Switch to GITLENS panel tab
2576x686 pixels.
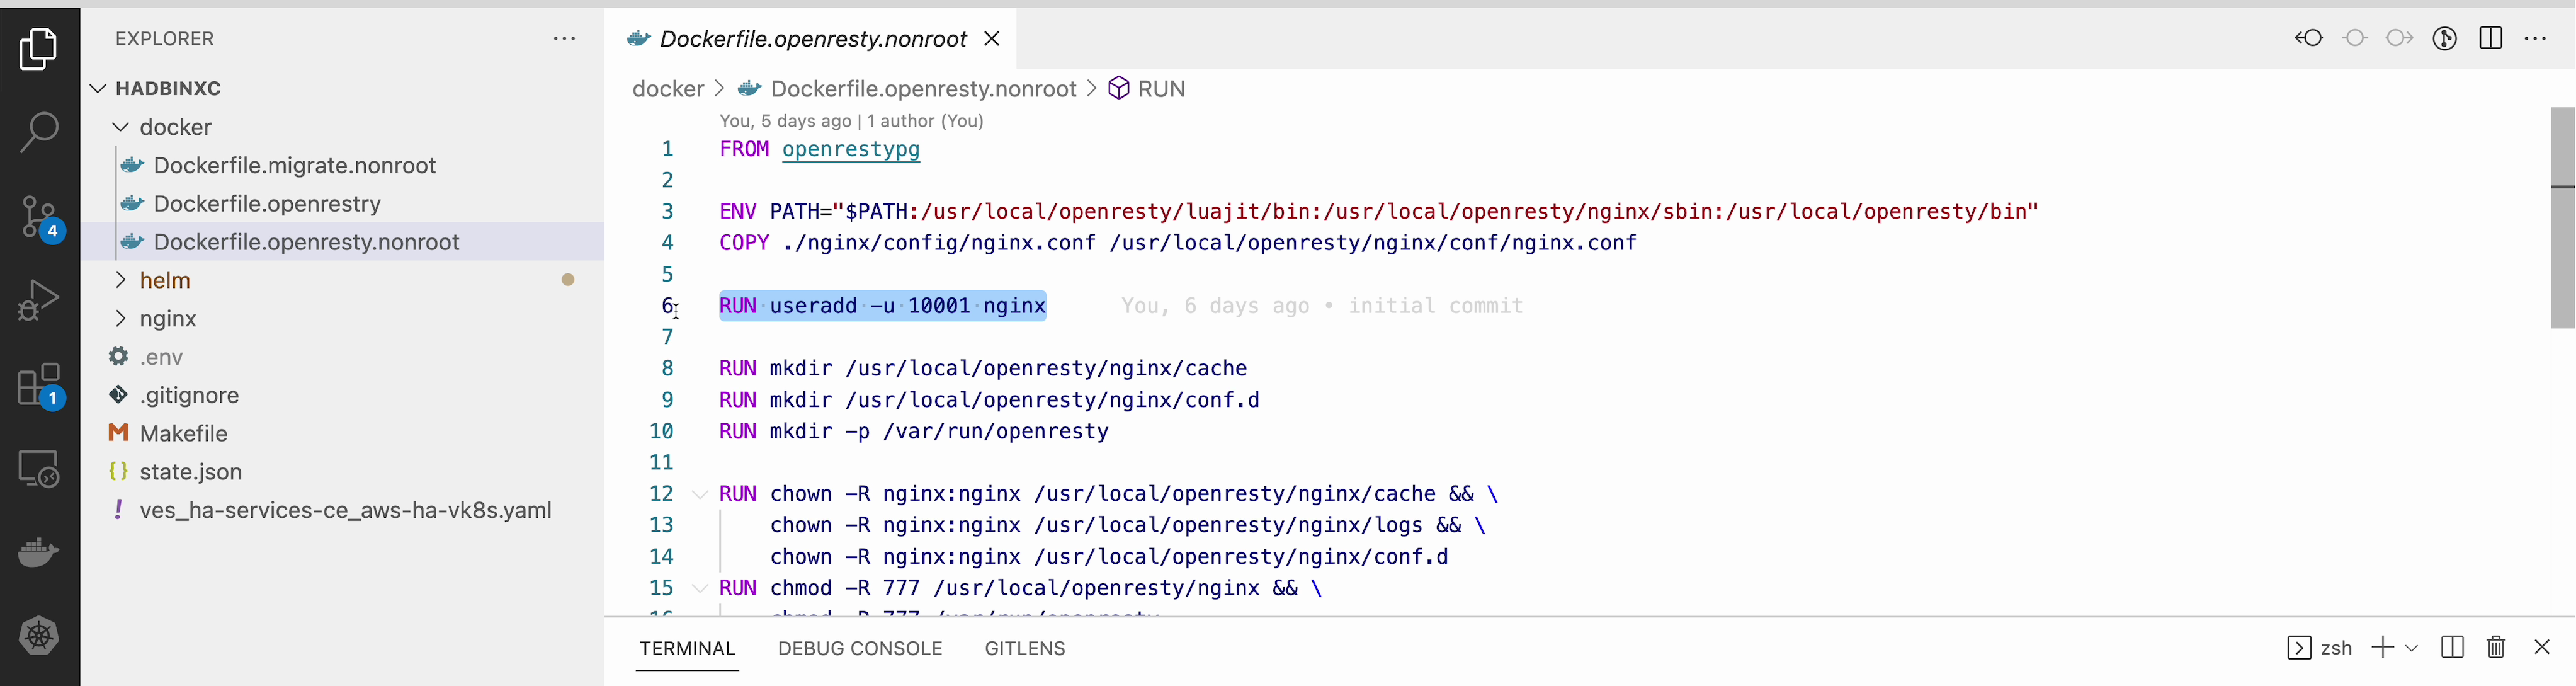coord(1024,648)
